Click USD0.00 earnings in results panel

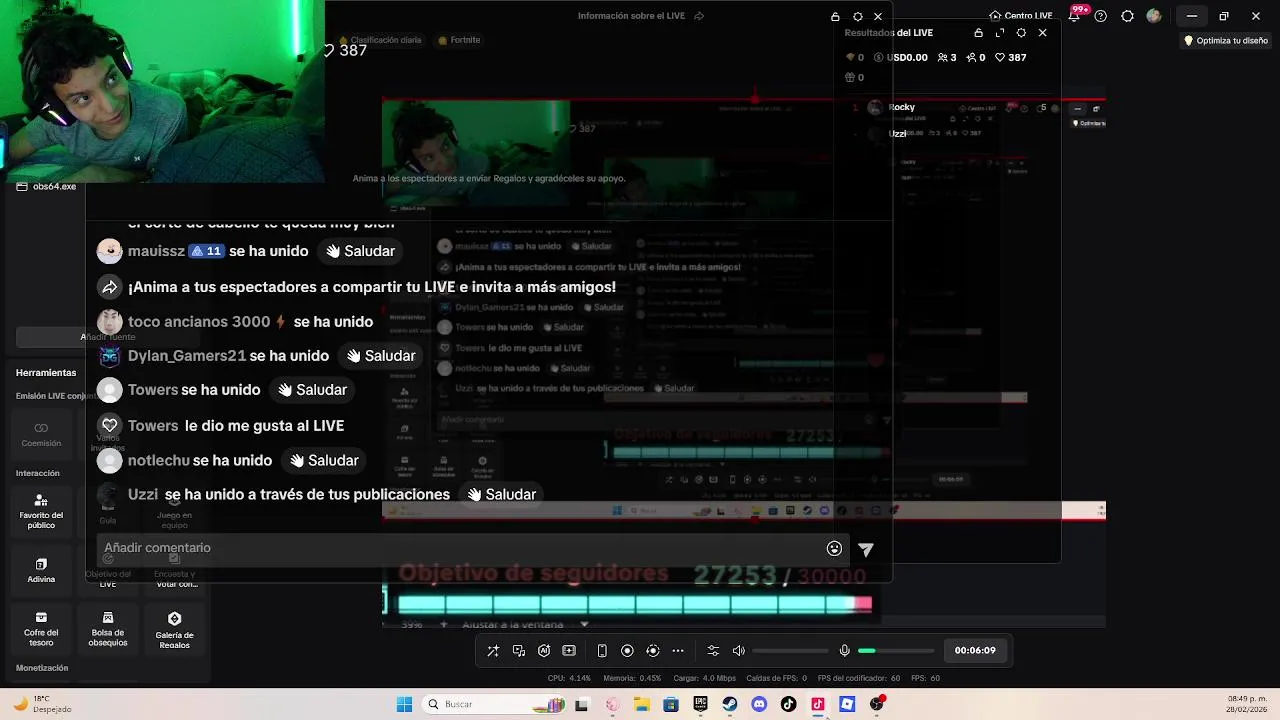(x=900, y=57)
